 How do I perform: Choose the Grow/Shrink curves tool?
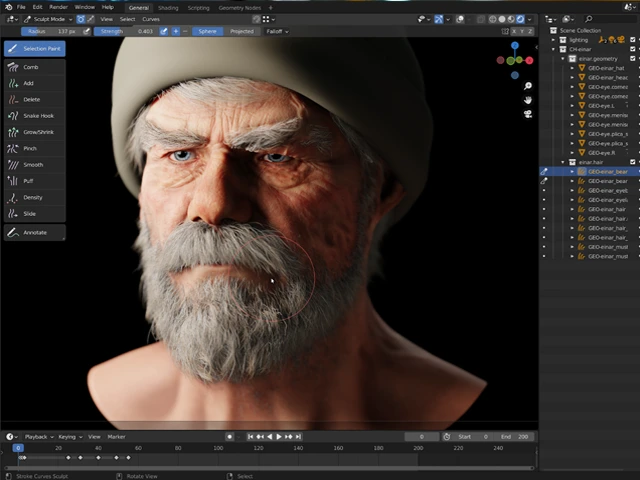point(36,132)
